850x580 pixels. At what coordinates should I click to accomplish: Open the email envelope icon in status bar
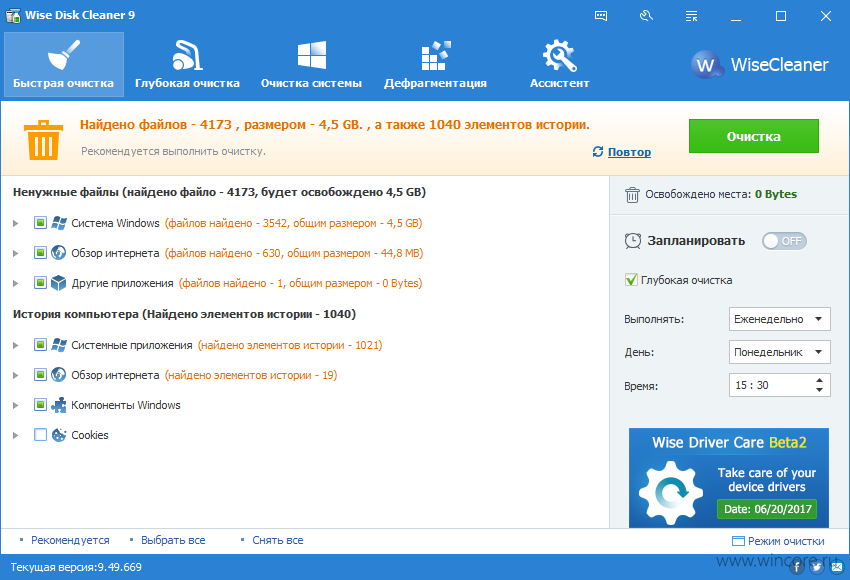(x=838, y=568)
